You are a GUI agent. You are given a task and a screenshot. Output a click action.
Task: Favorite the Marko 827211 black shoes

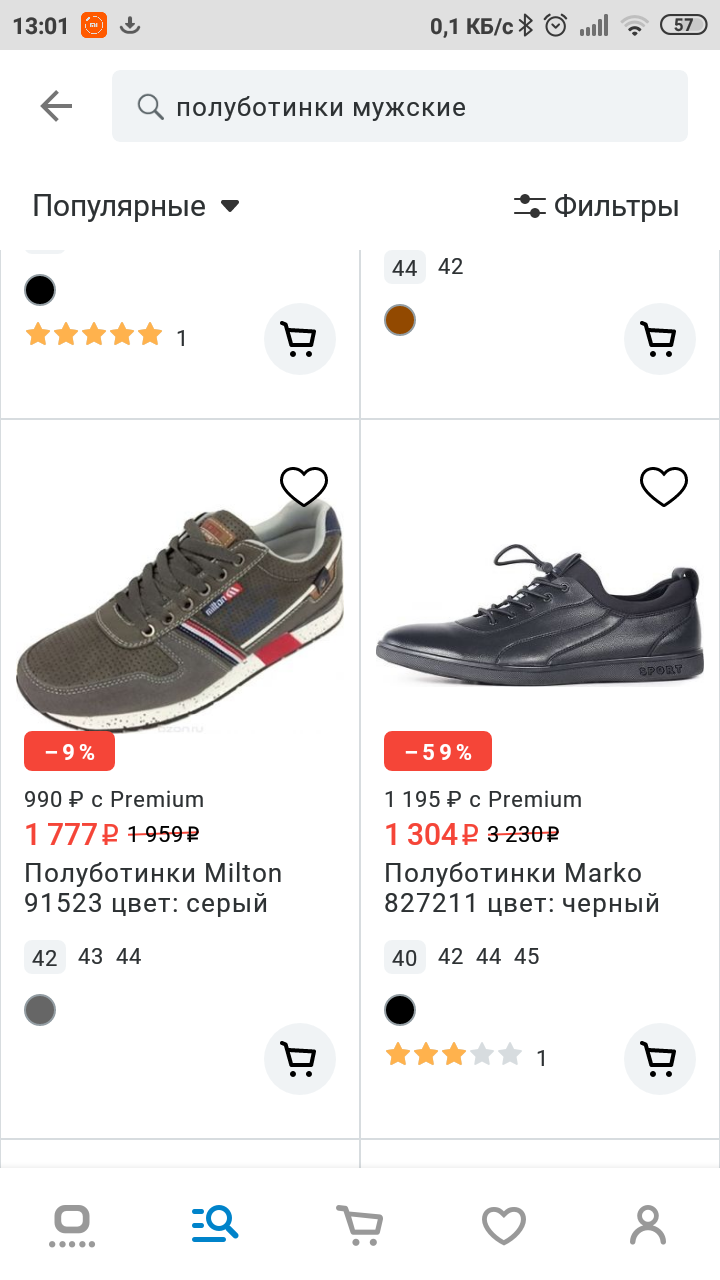click(x=663, y=487)
